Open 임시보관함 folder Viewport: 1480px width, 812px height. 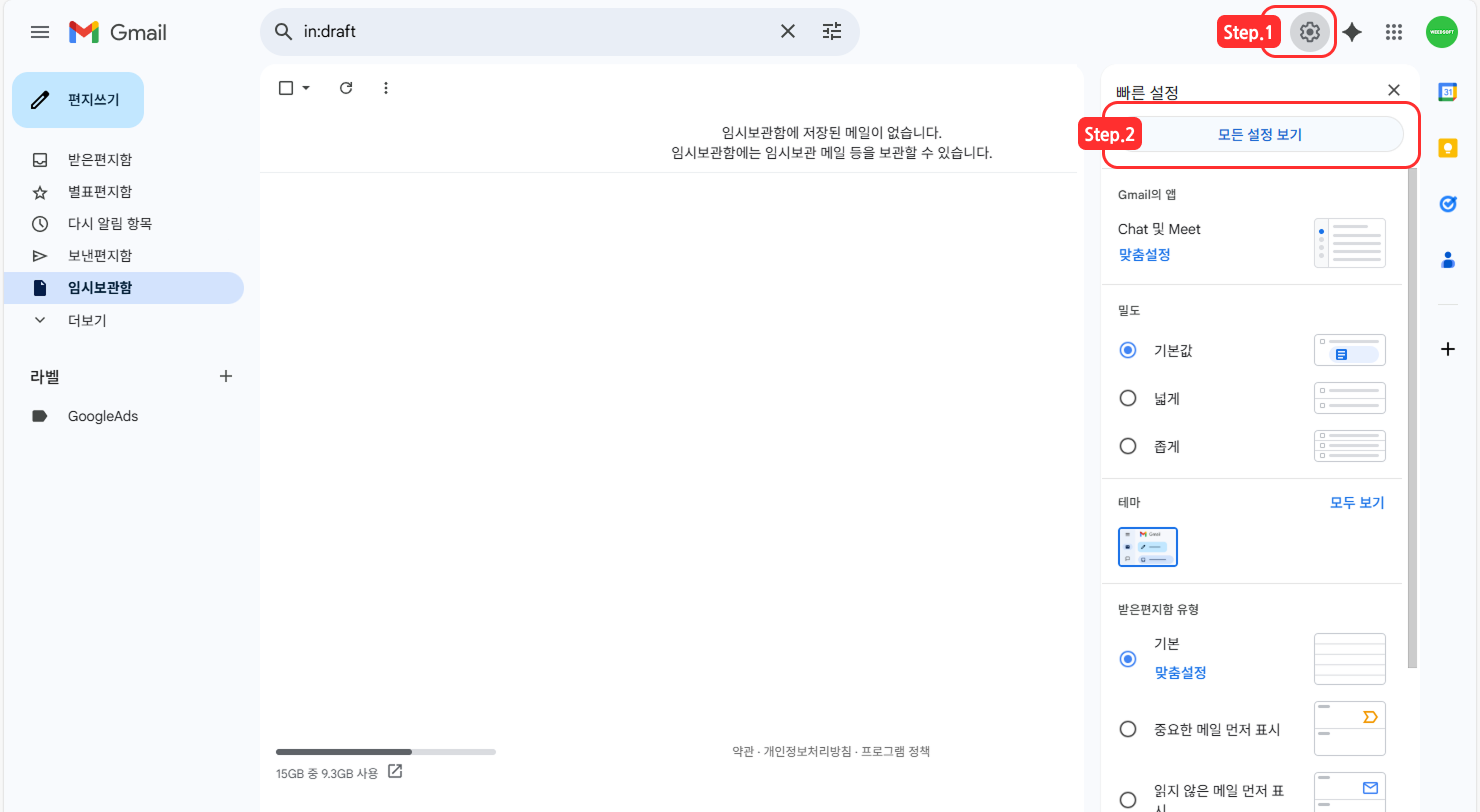click(x=124, y=288)
